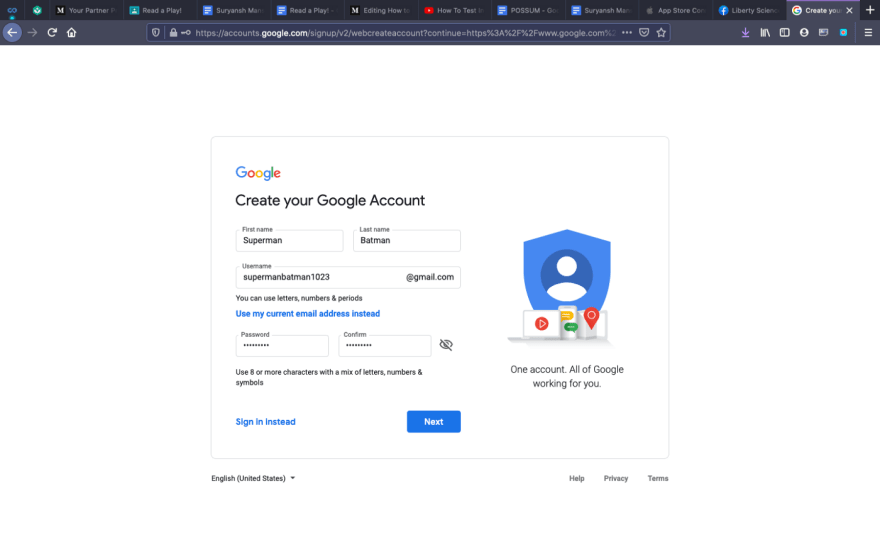Switch to the How To Test YouTube tab

[x=455, y=10]
